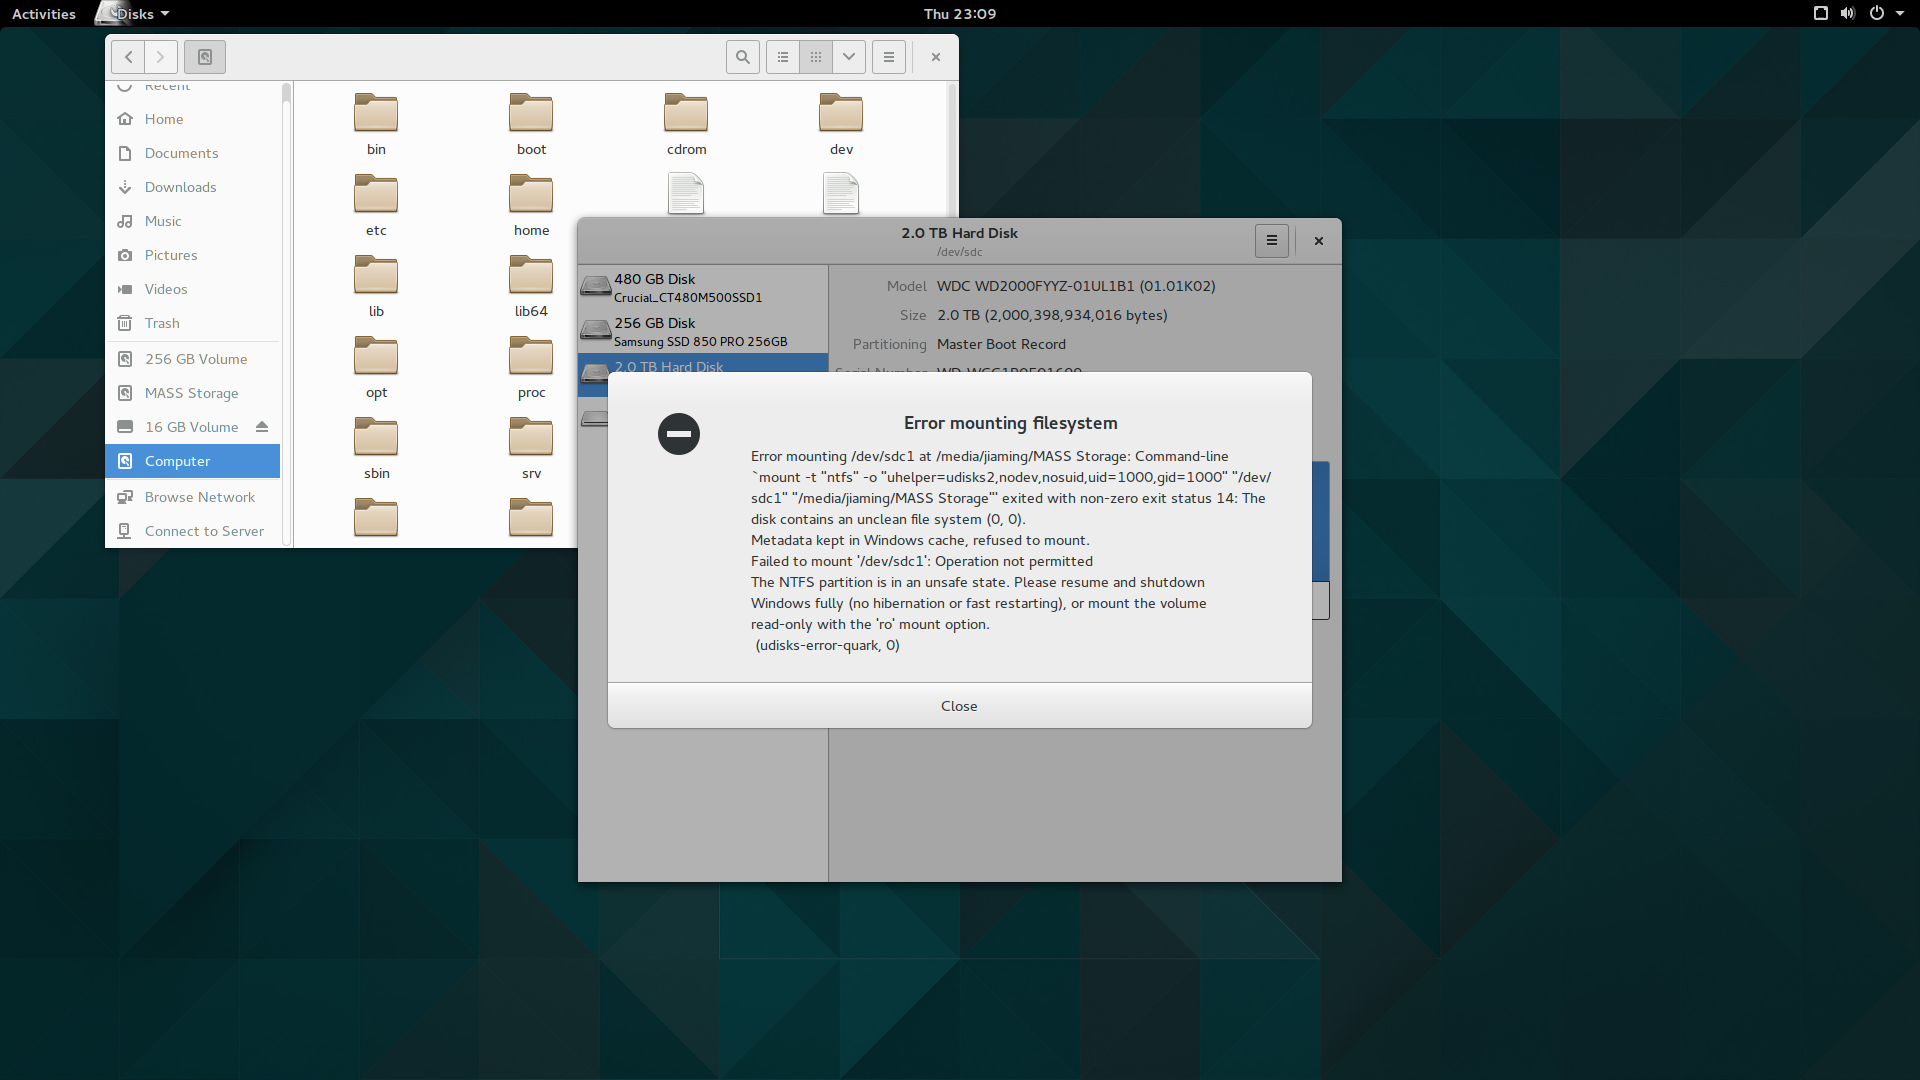Click the forward navigation arrow
The width and height of the screenshot is (1920, 1080).
160,57
